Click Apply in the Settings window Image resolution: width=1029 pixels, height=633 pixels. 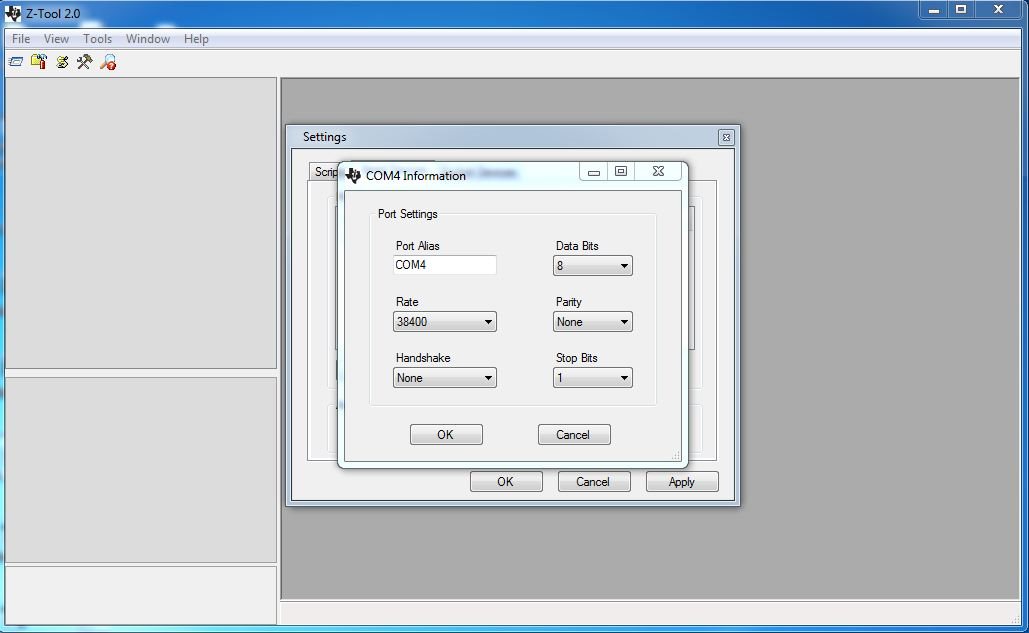pos(682,481)
